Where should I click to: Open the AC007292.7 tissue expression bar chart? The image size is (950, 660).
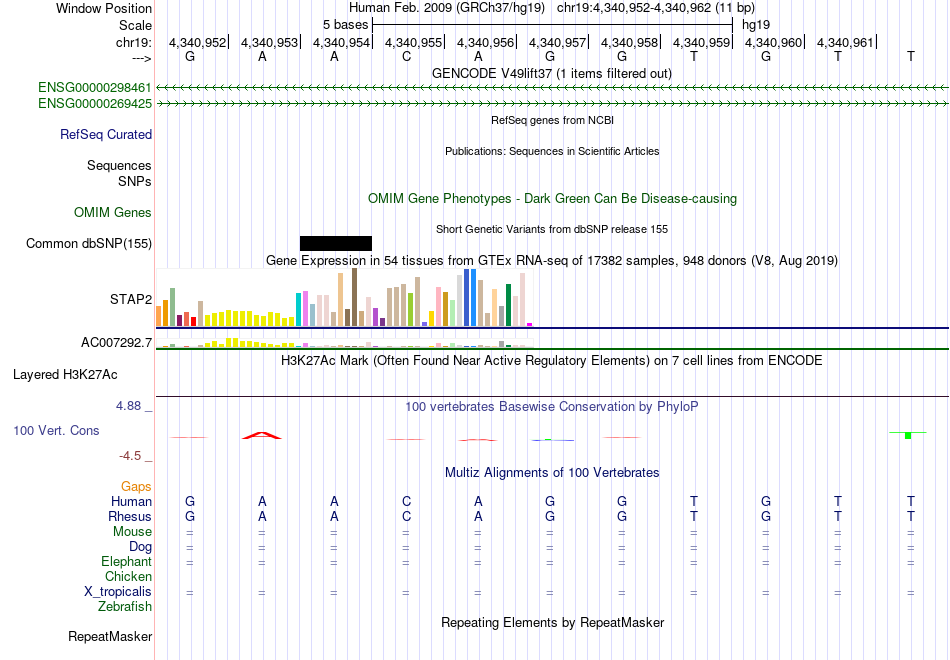click(x=344, y=343)
